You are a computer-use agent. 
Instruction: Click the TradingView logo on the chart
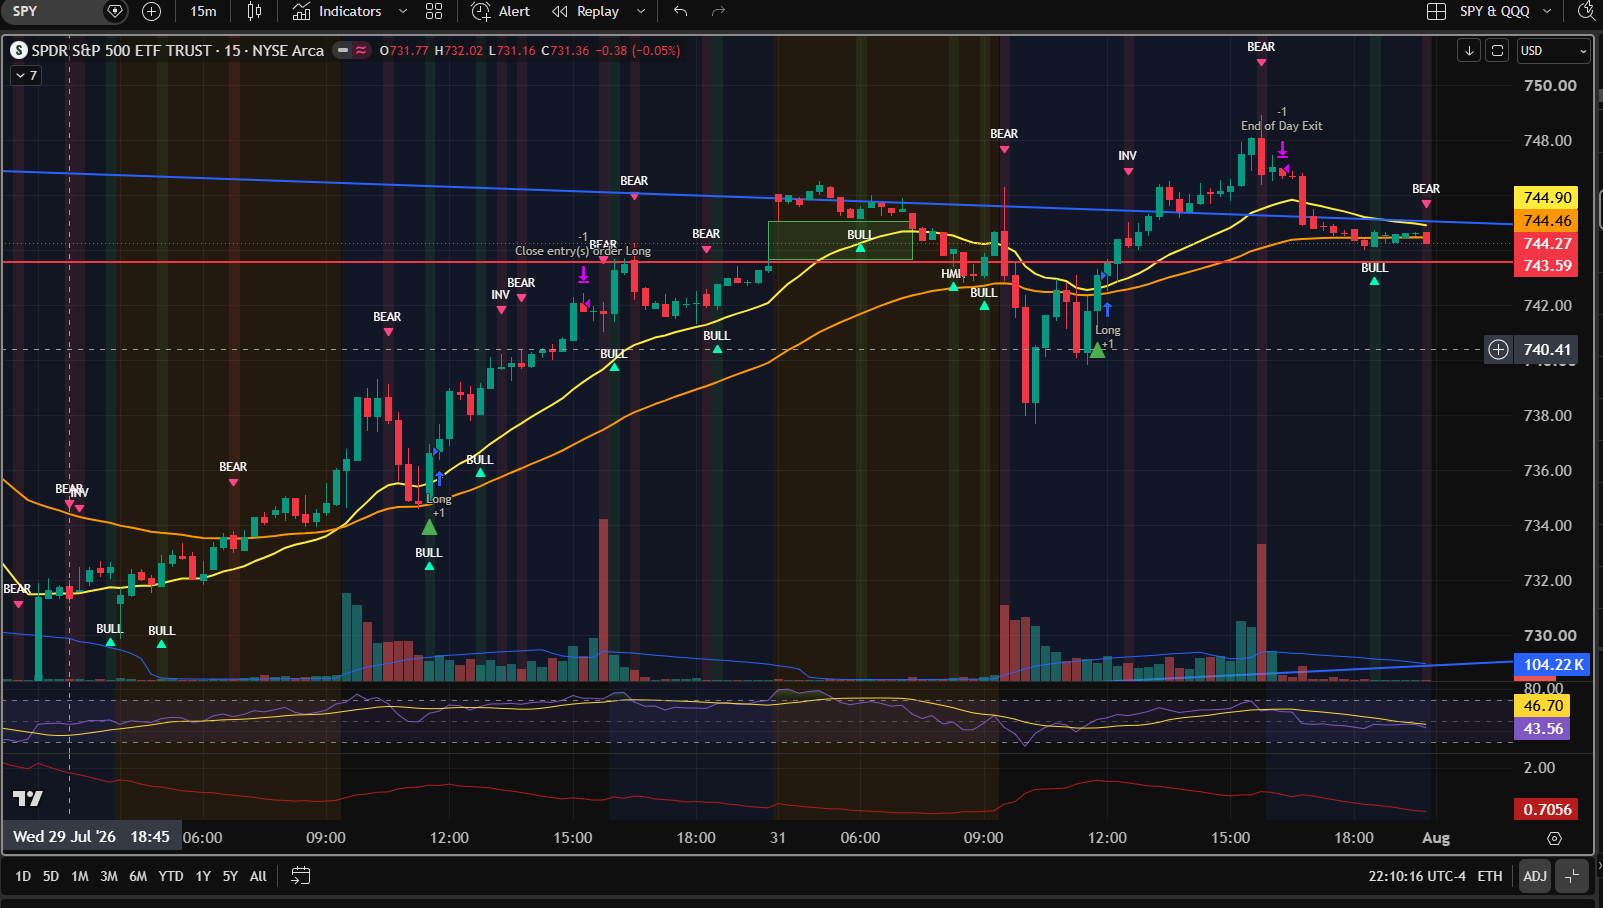(x=28, y=798)
